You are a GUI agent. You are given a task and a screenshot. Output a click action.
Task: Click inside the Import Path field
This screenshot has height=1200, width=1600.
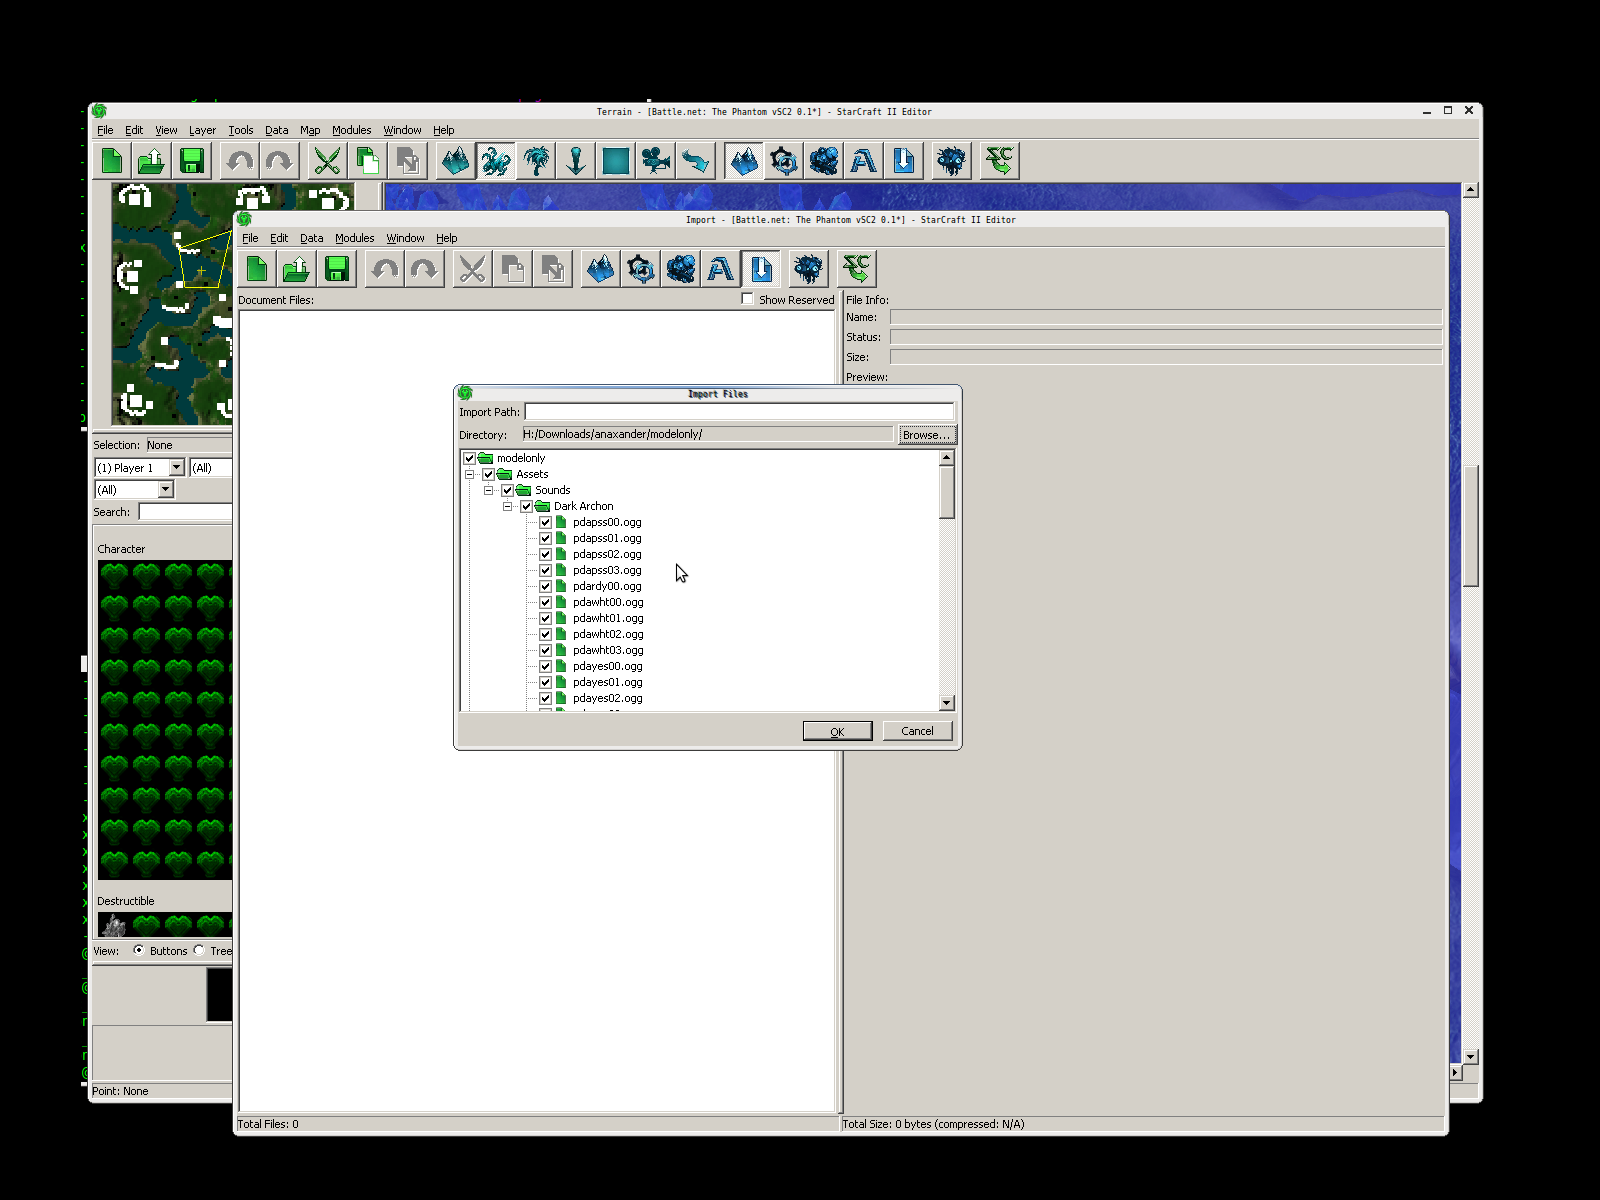[738, 412]
